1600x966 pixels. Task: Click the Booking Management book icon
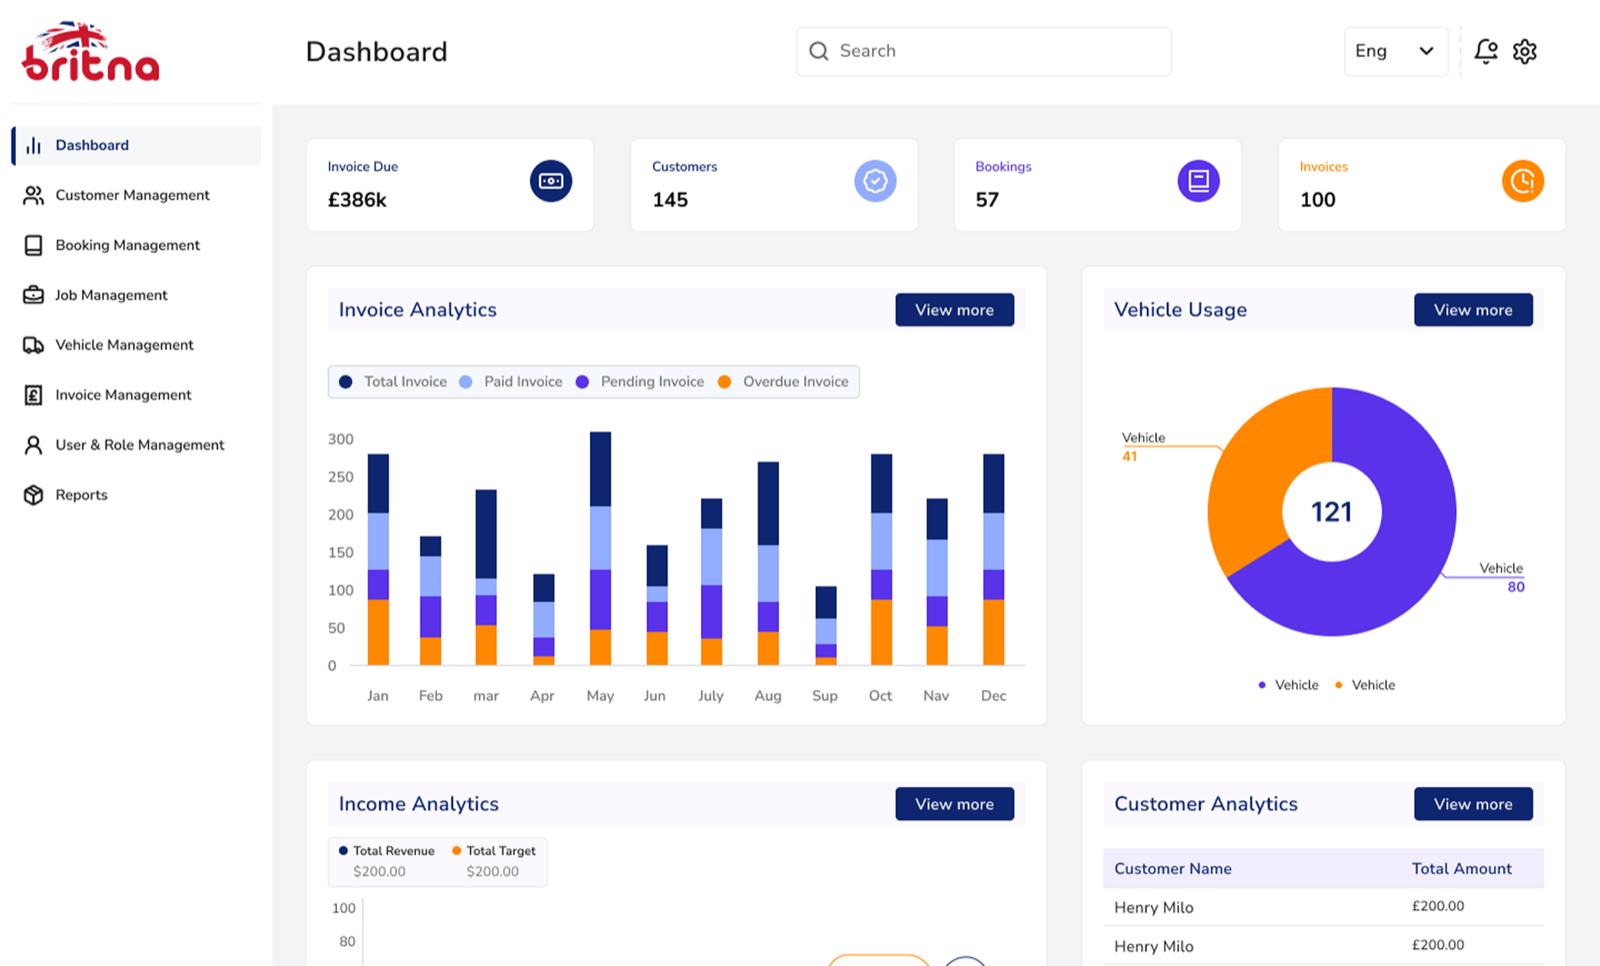point(33,245)
